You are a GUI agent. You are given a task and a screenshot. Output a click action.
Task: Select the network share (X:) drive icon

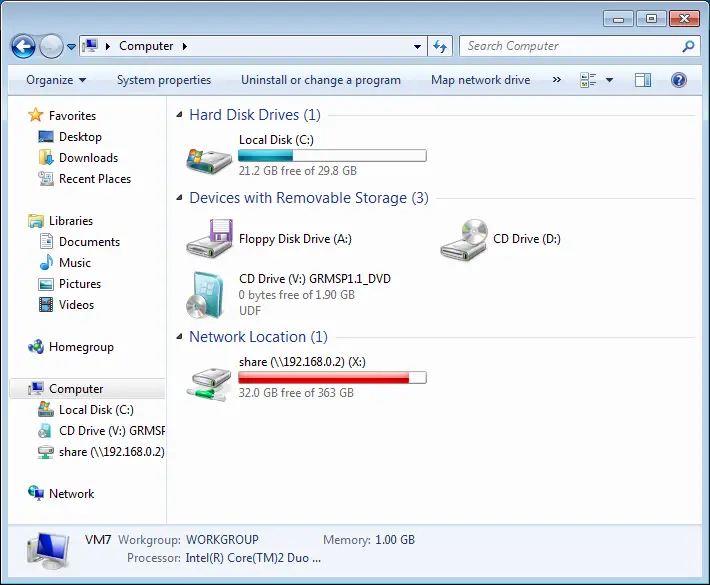pos(209,384)
